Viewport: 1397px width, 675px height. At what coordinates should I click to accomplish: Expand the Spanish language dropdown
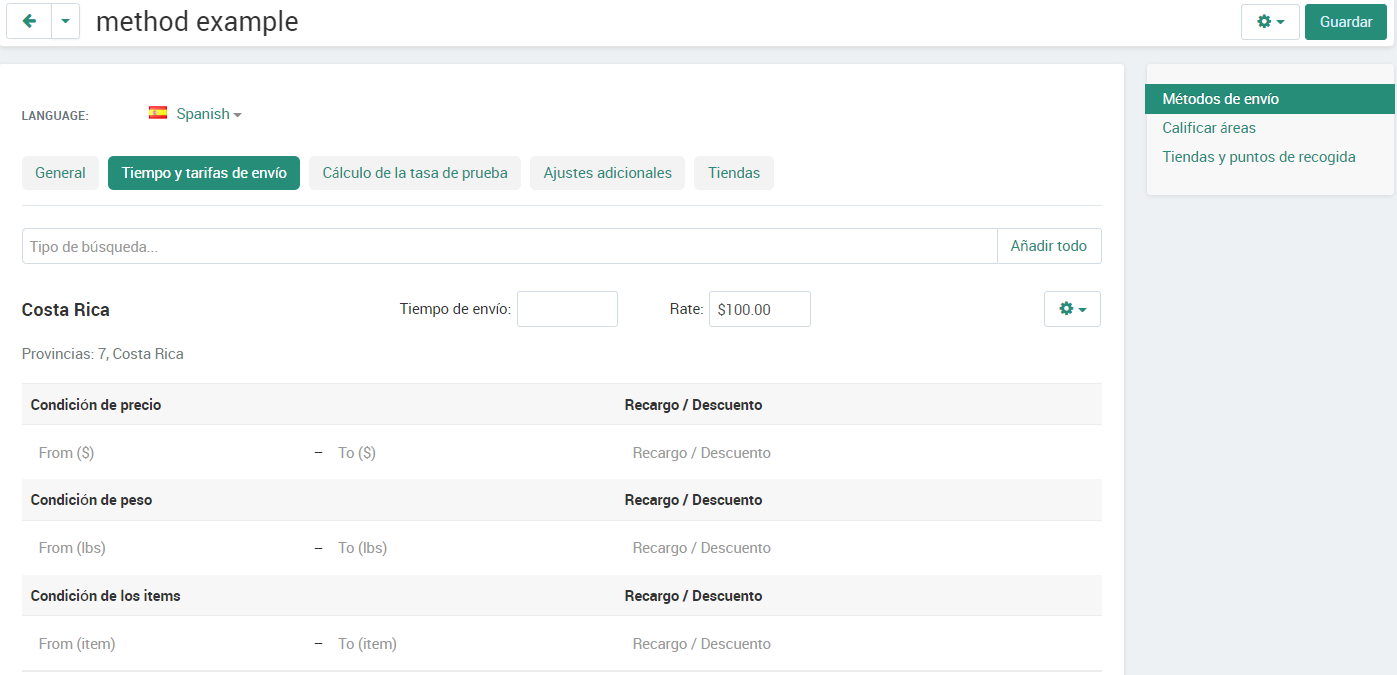pos(208,114)
